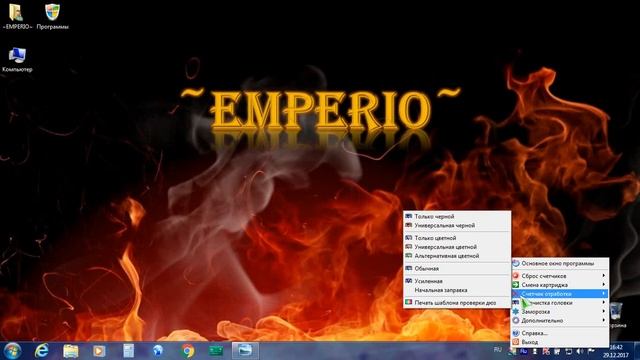
Task: Select the recycle bin desktop icon
Action: pos(616,315)
